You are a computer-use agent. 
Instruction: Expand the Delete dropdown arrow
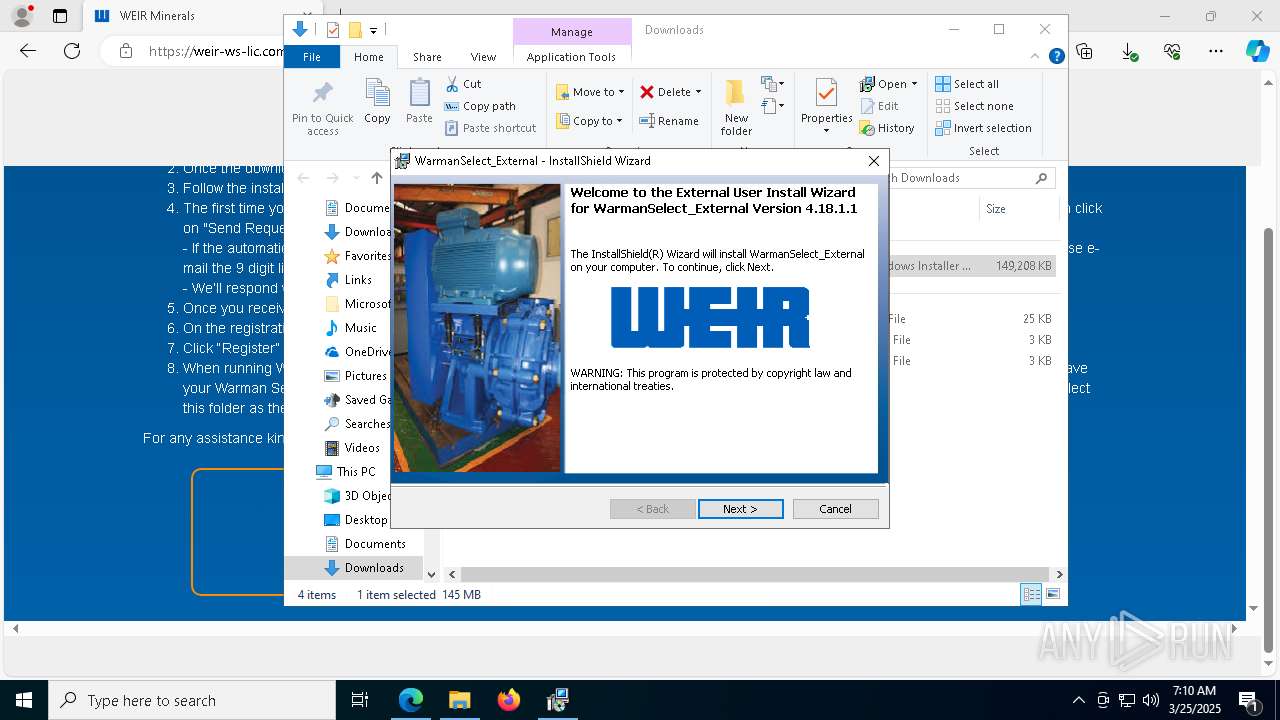point(698,92)
